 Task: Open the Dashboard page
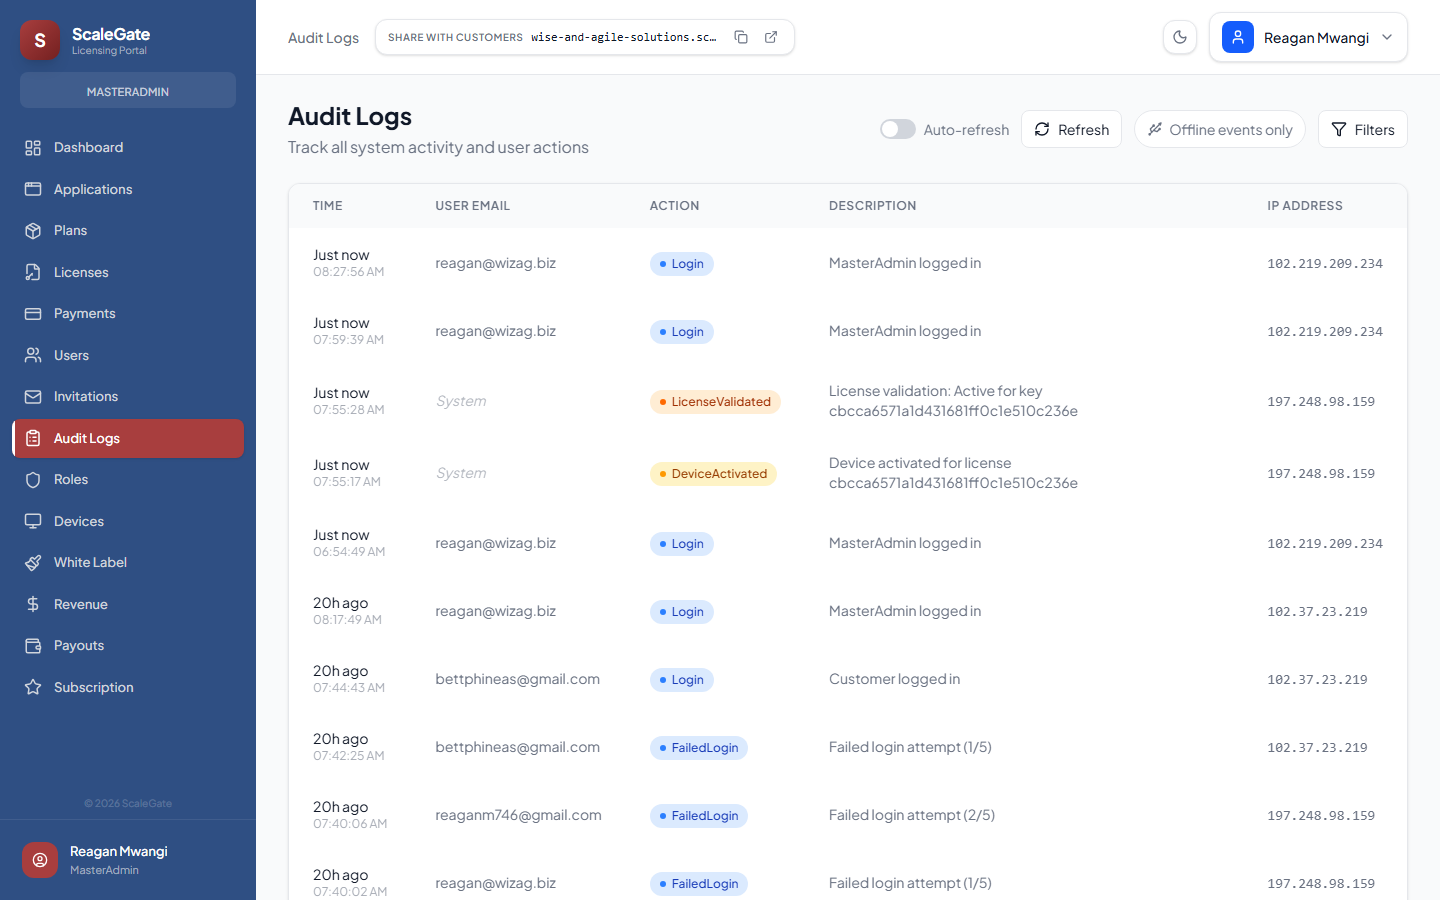pyautogui.click(x=128, y=148)
